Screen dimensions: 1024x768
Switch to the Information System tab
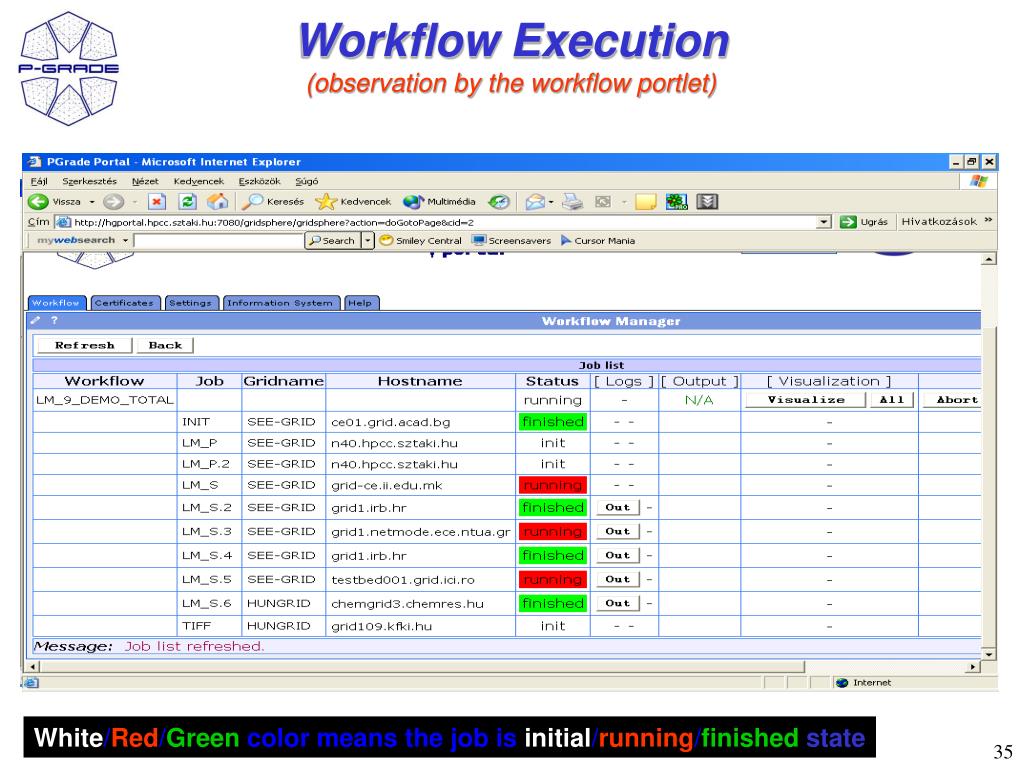tap(280, 303)
